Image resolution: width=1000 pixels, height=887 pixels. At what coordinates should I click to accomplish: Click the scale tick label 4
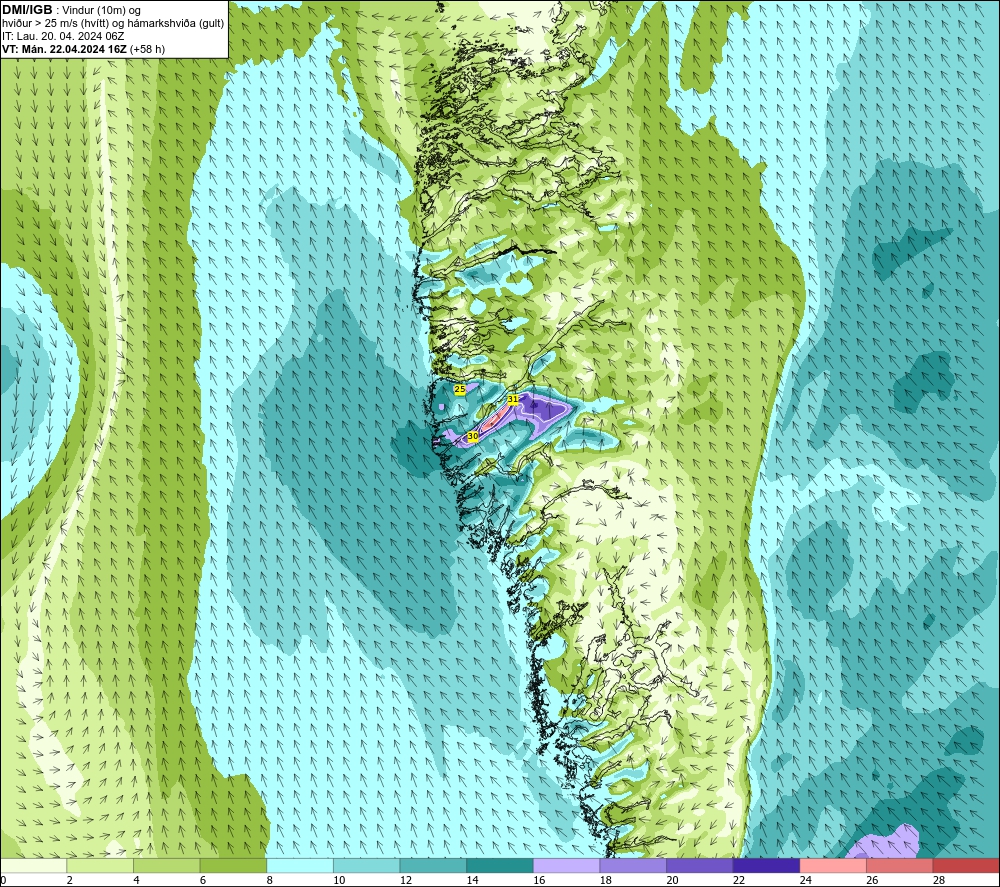pyautogui.click(x=136, y=881)
